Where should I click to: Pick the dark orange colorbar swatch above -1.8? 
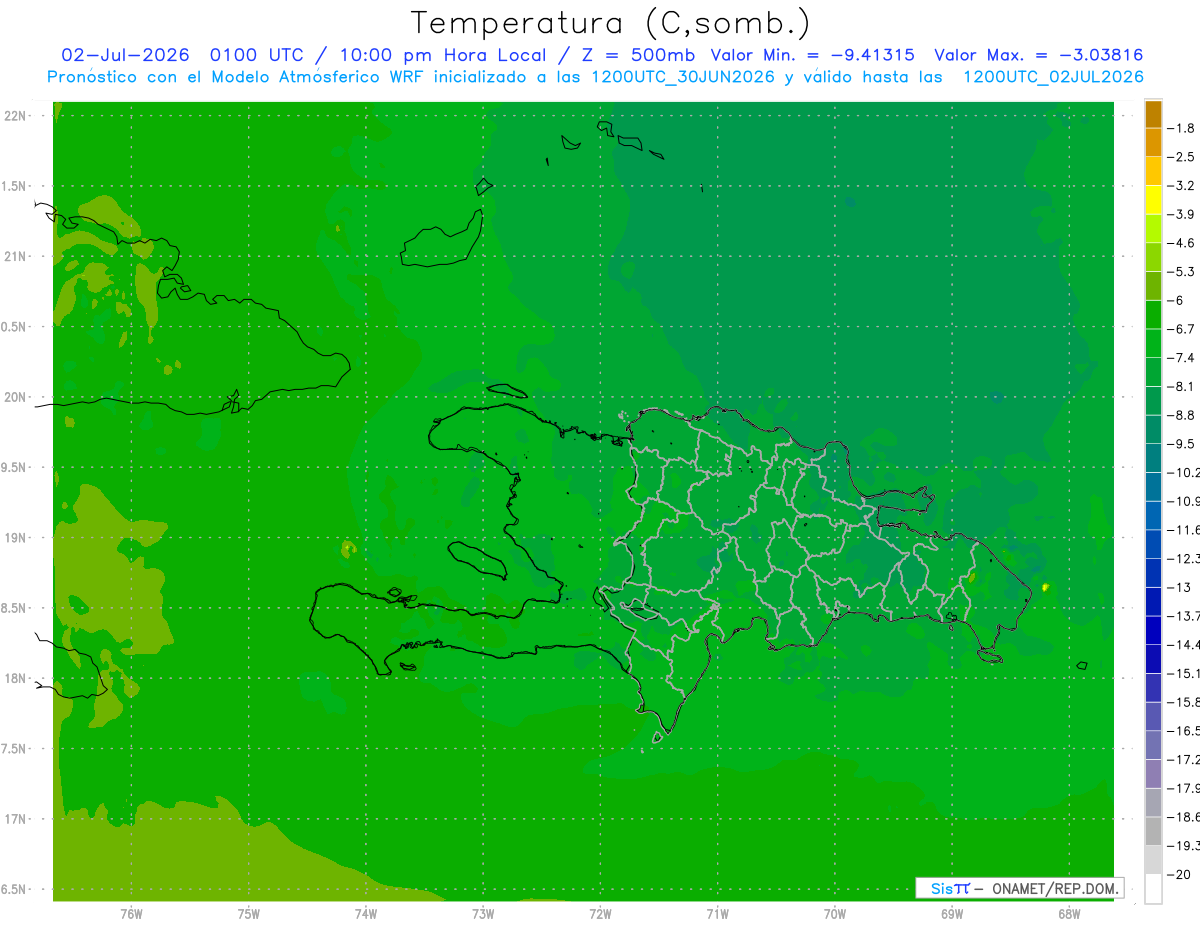[1153, 114]
